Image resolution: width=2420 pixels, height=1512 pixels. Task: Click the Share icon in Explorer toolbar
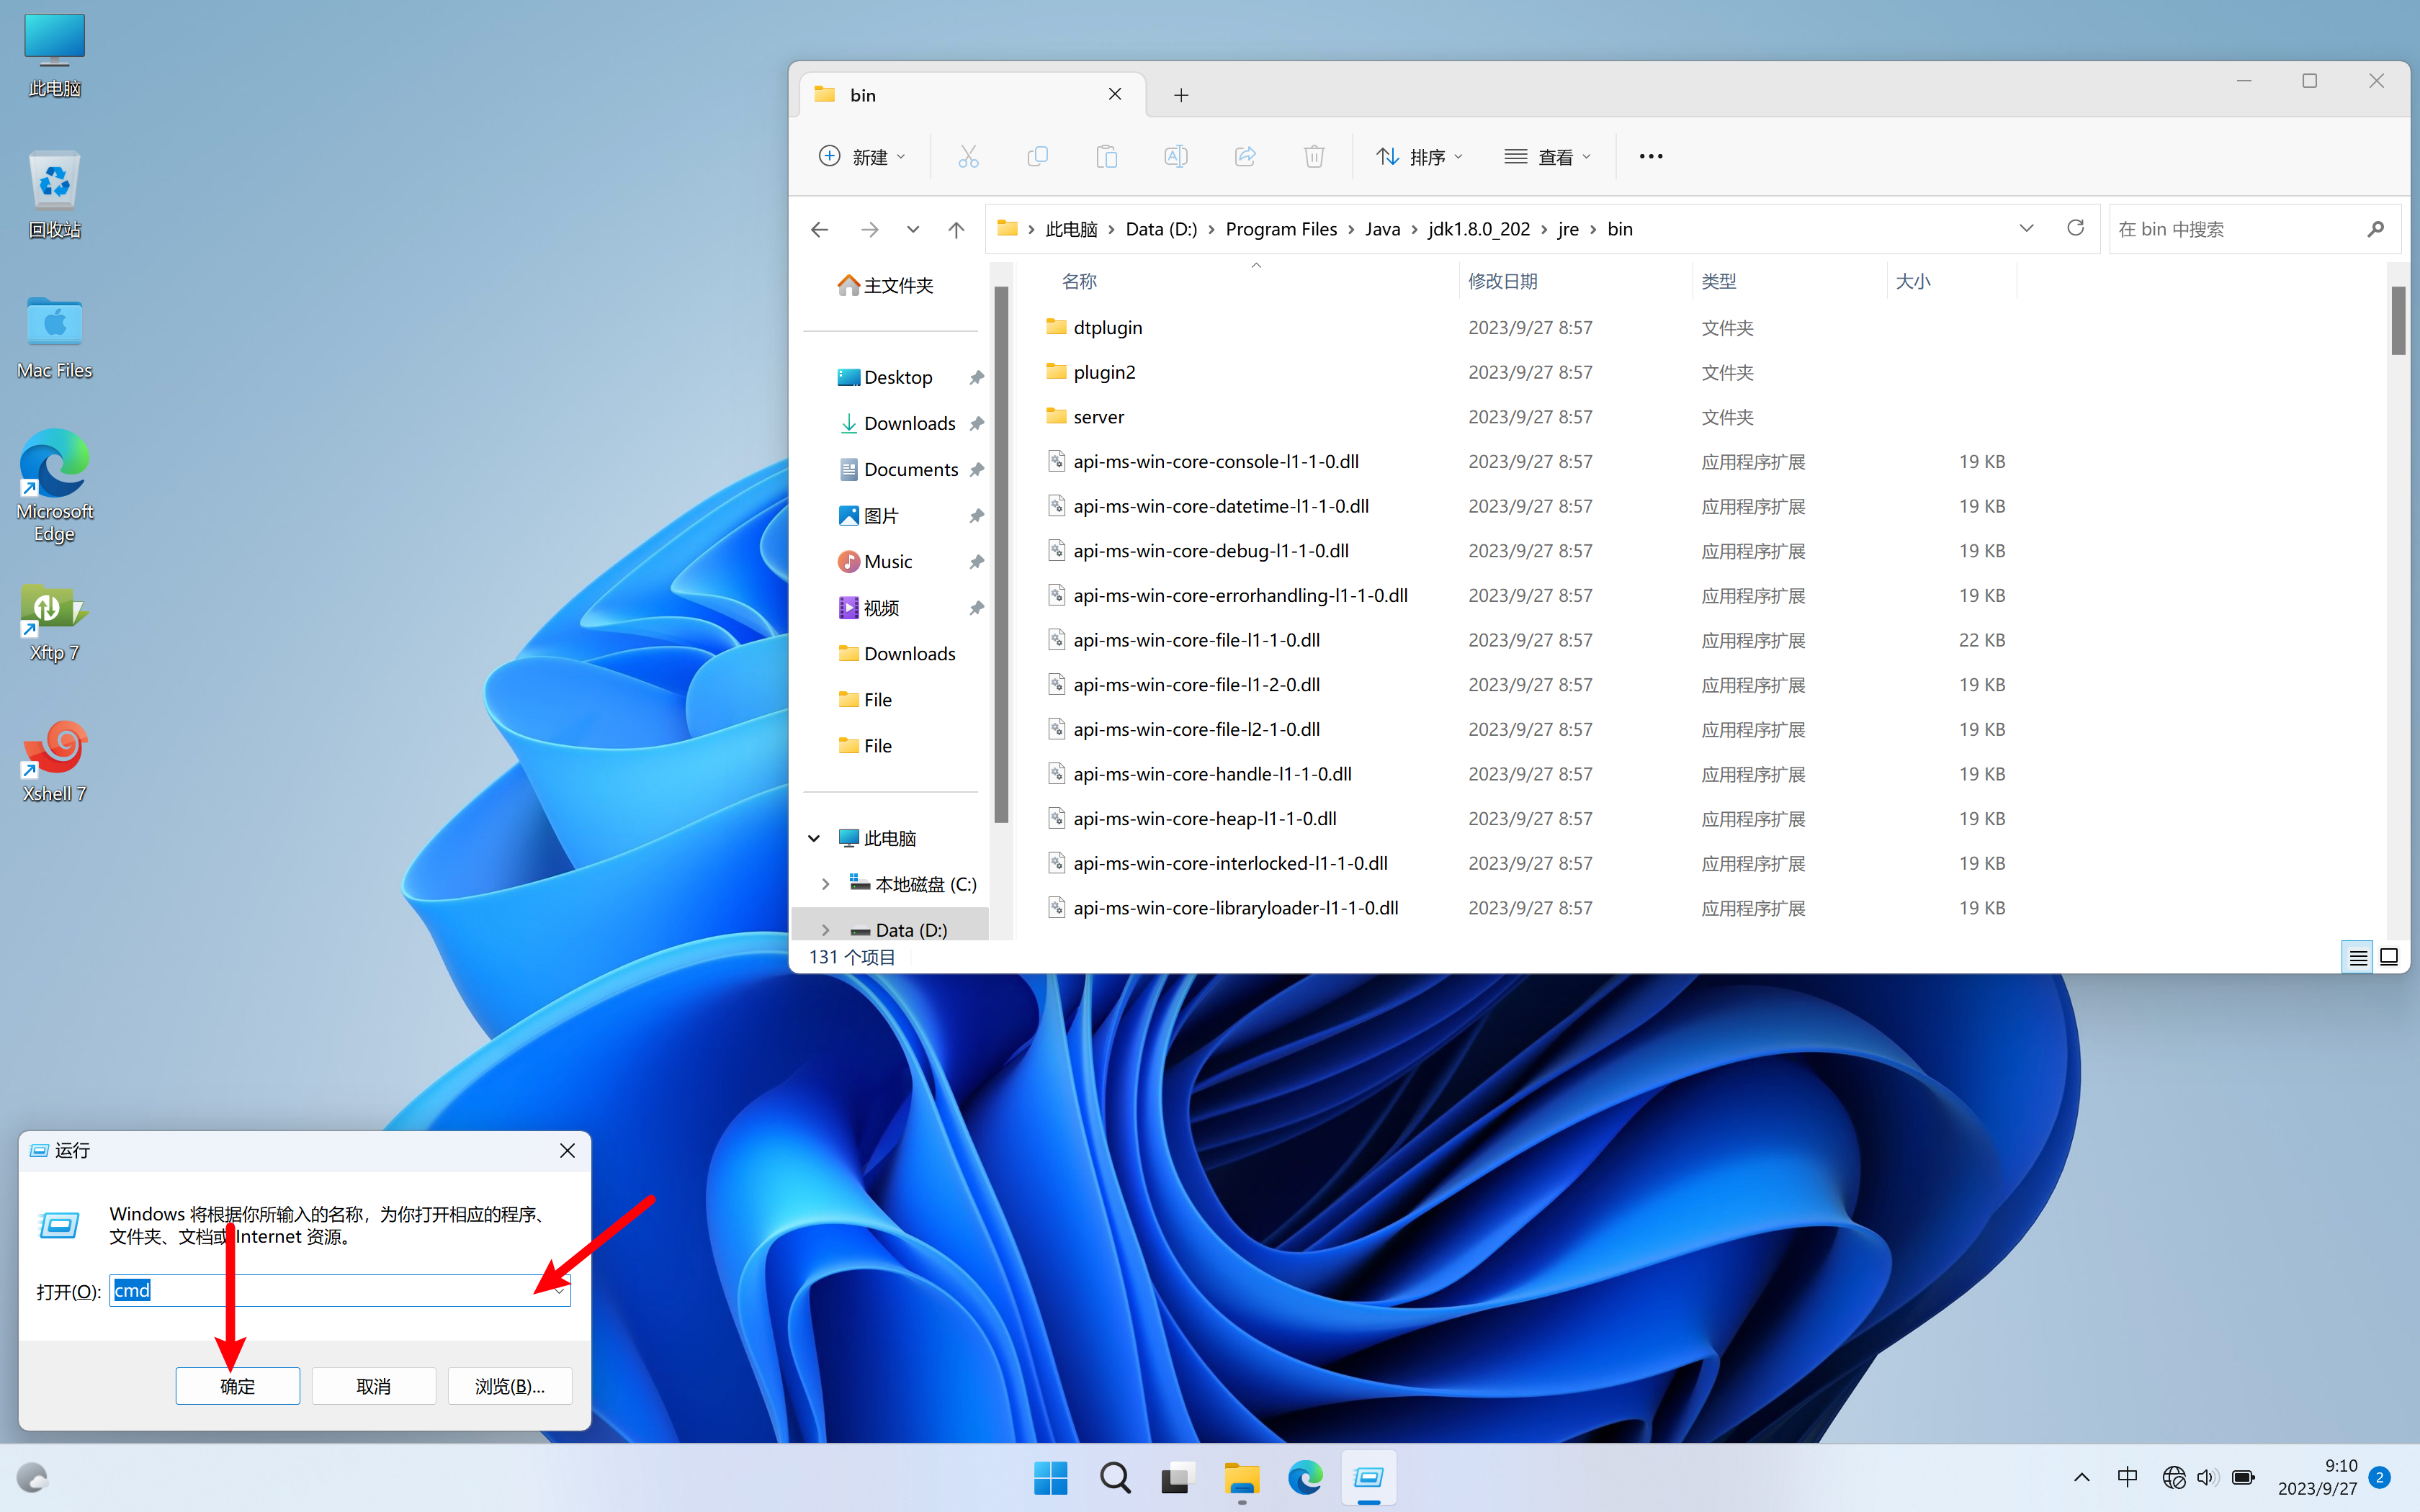coord(1245,156)
